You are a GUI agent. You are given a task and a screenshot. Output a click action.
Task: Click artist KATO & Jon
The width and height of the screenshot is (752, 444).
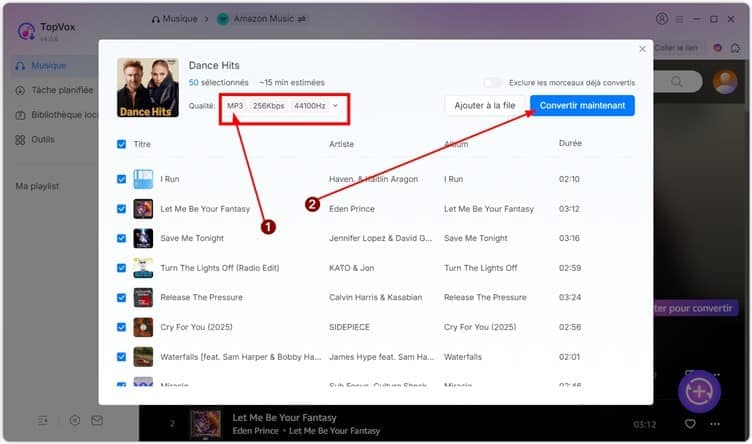pyautogui.click(x=352, y=268)
